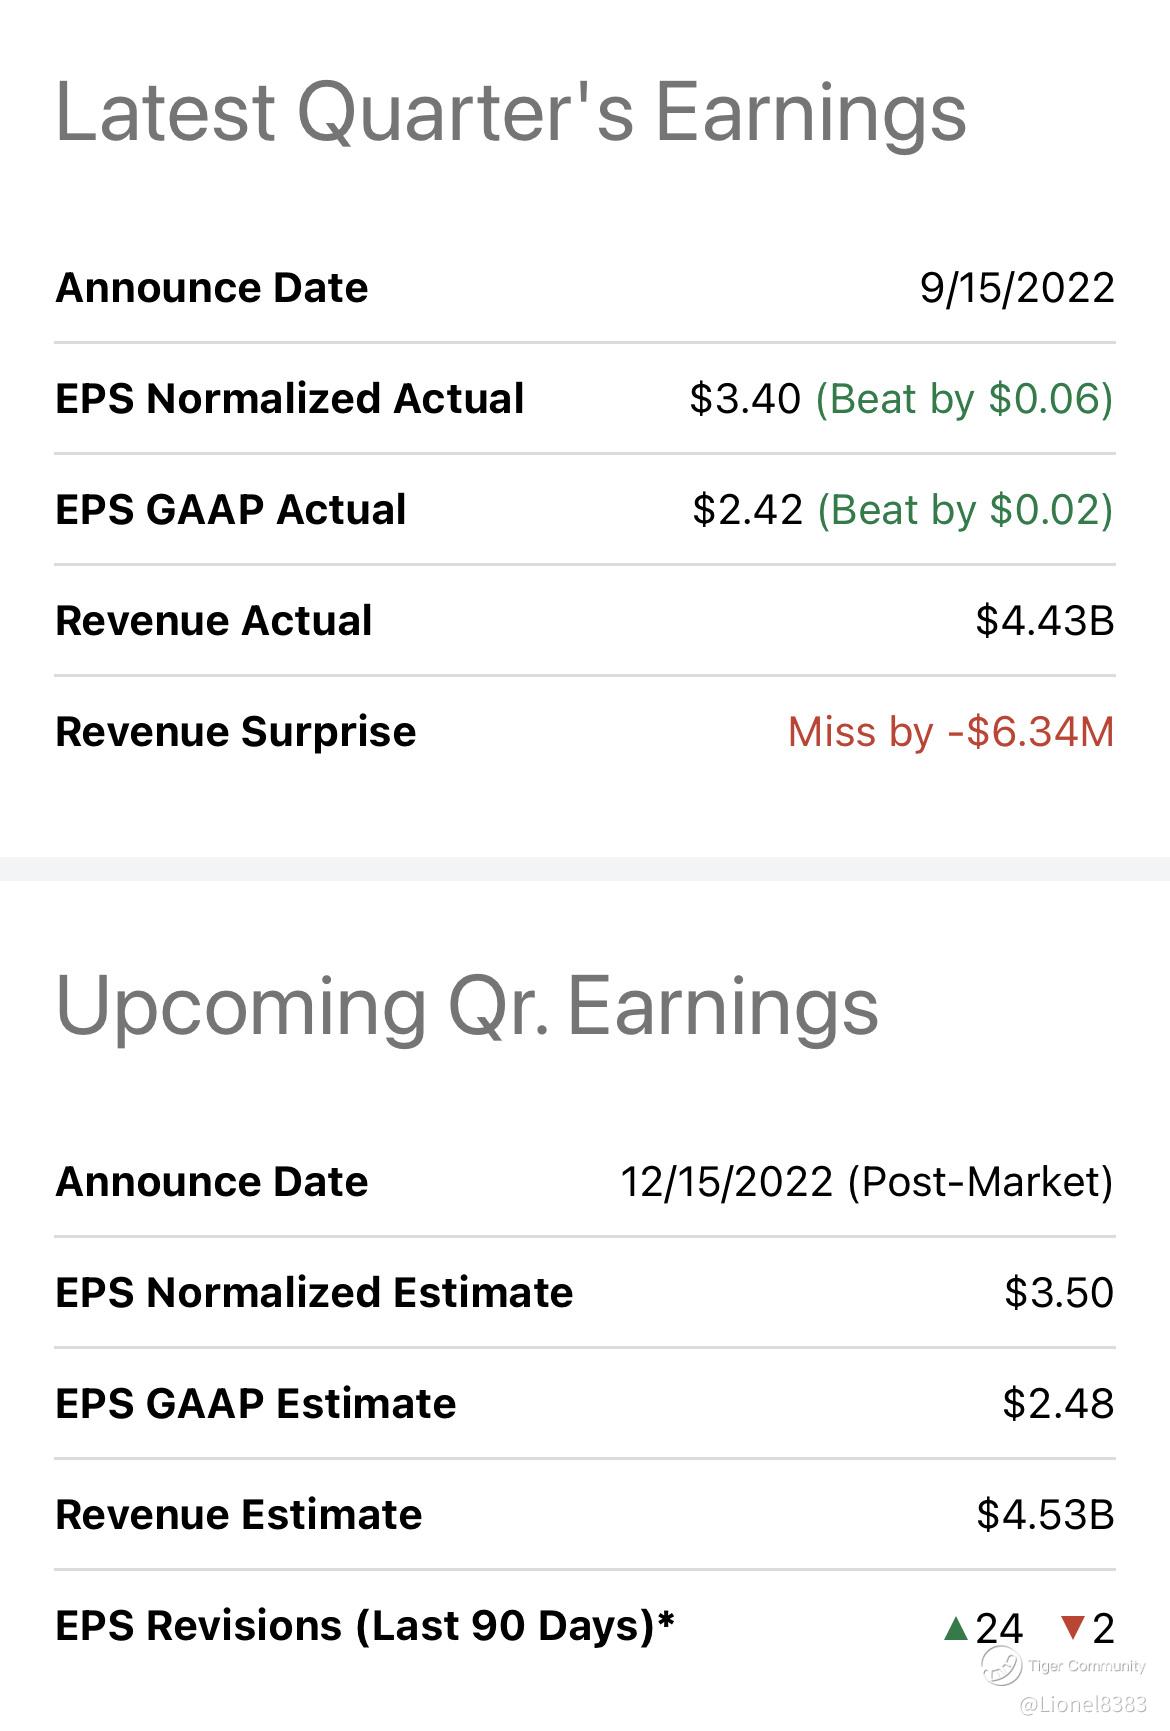
Task: Click the EPS Revisions (Last 90 Days) label
Action: pos(365,1626)
